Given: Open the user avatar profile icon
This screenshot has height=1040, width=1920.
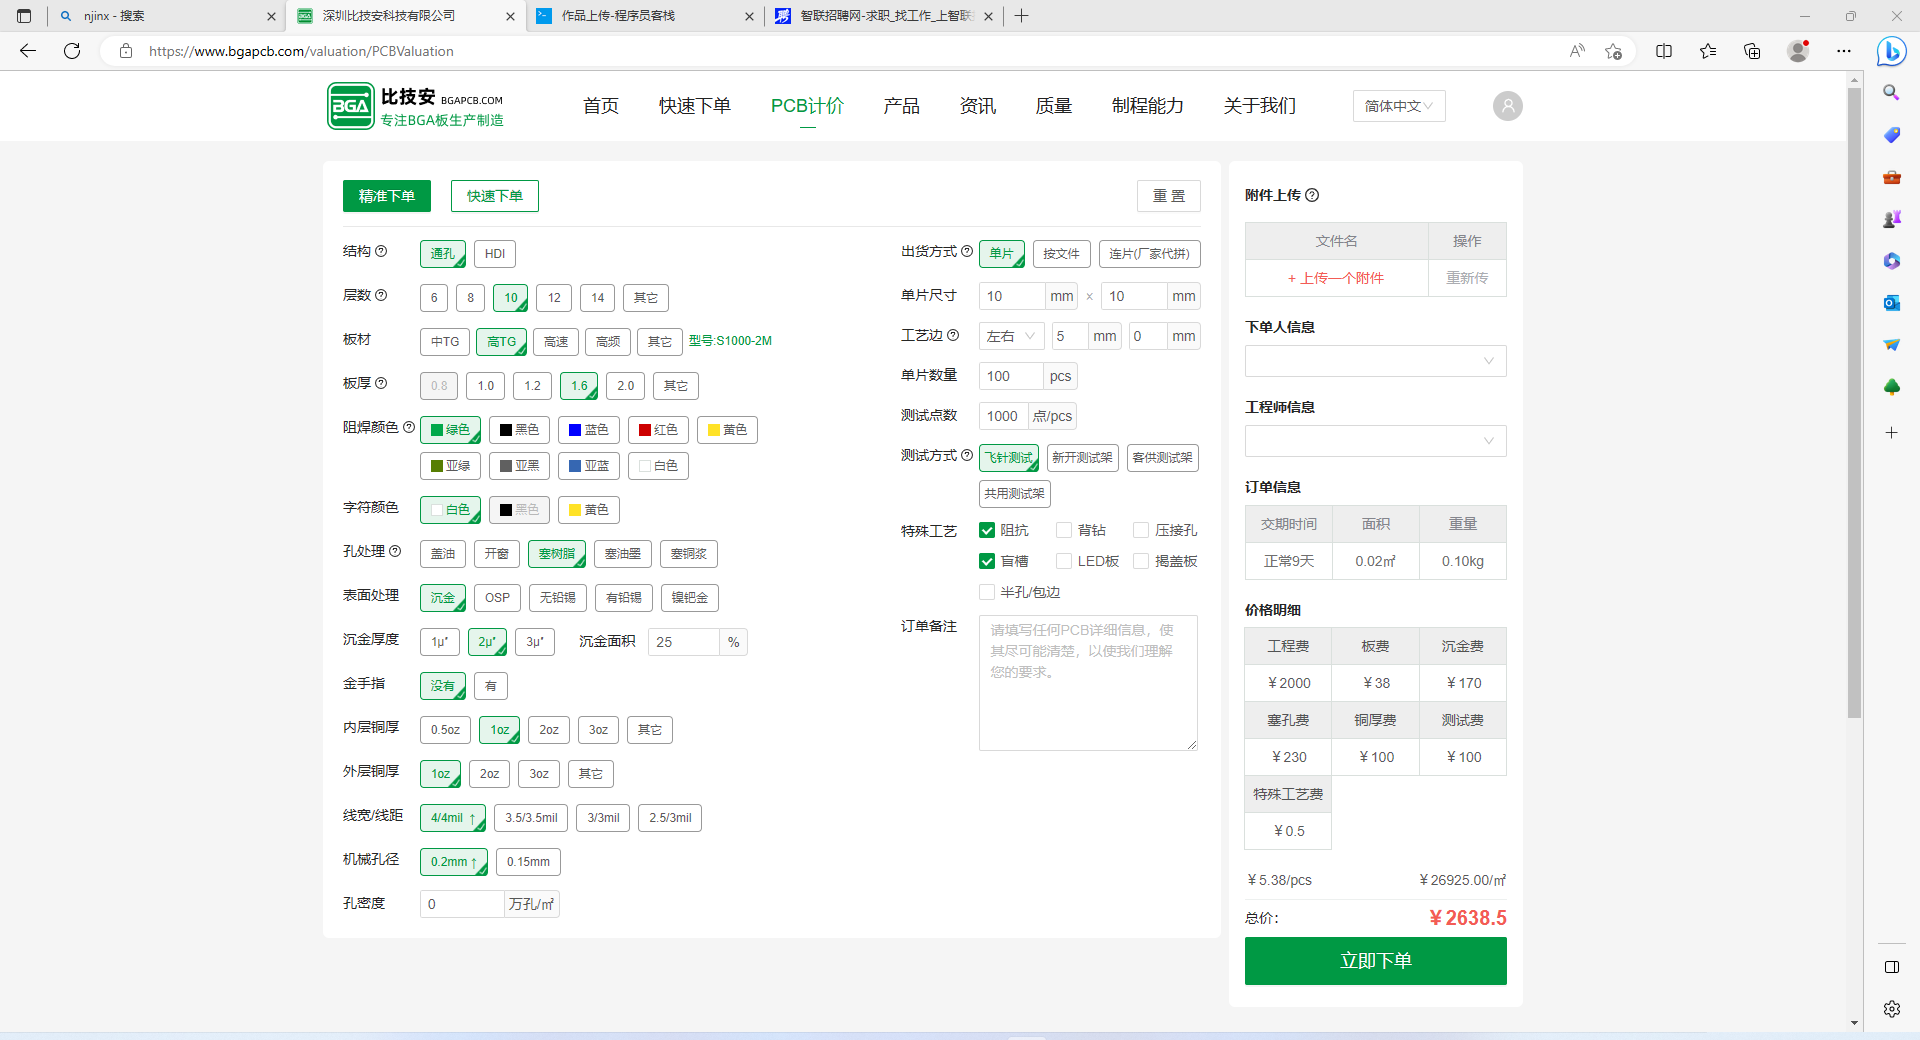Looking at the screenshot, I should [x=1507, y=106].
